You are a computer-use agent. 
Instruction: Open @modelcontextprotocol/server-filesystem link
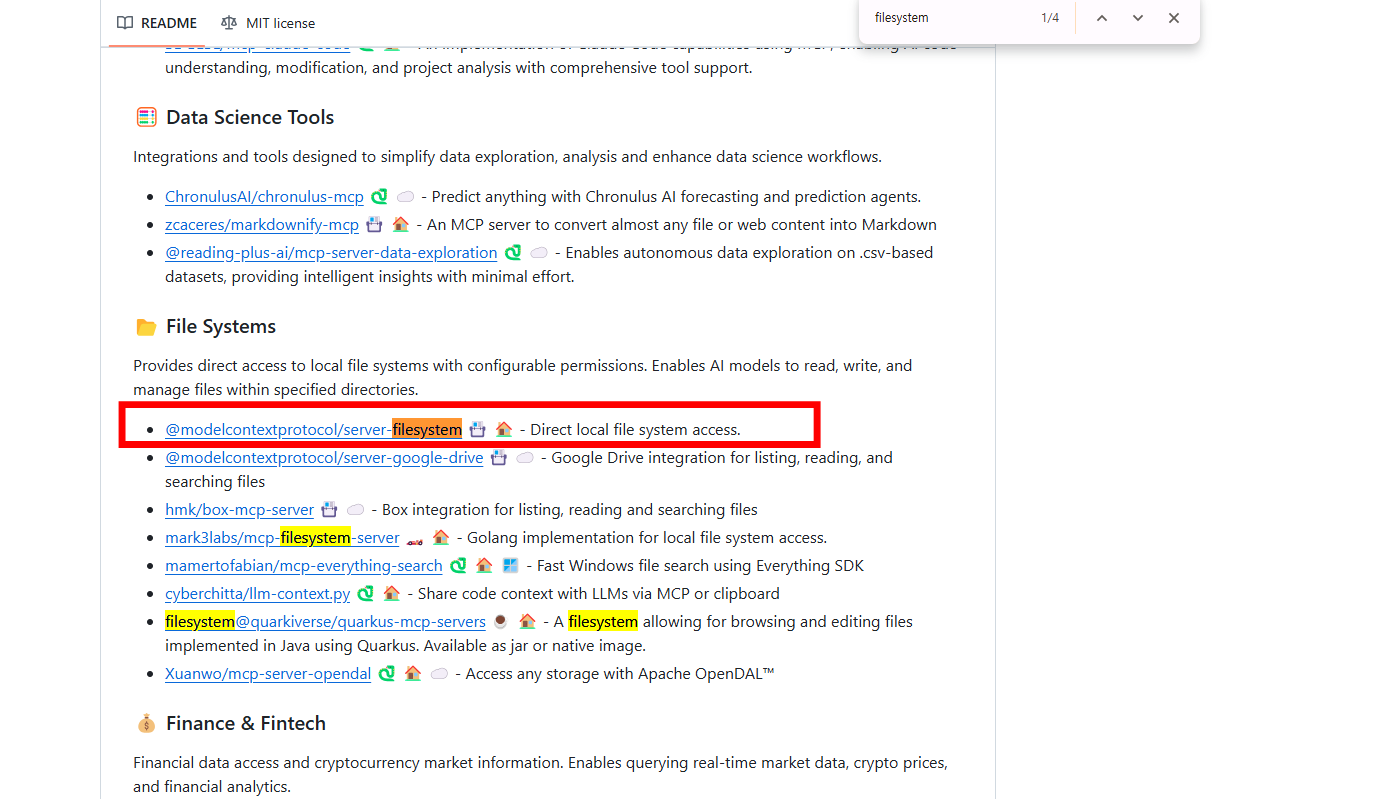(313, 430)
